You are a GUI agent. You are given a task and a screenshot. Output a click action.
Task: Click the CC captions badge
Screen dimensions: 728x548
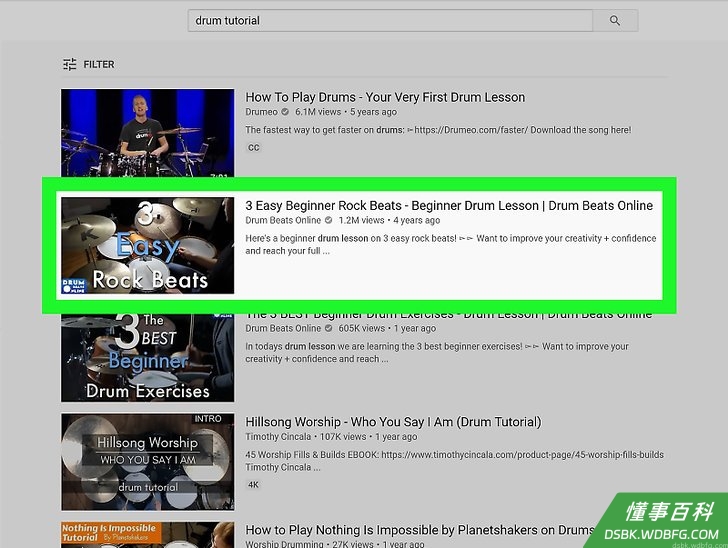coord(254,148)
